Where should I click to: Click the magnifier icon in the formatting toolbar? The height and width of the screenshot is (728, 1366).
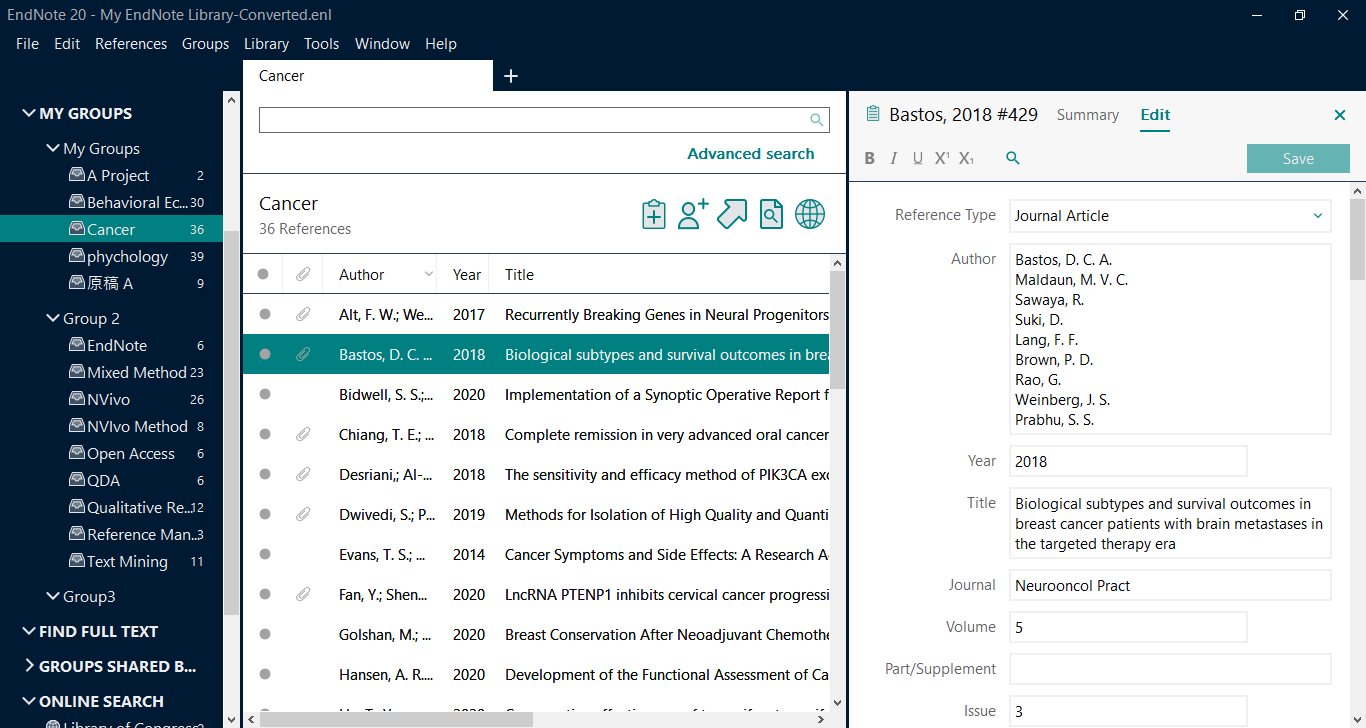pos(1012,158)
